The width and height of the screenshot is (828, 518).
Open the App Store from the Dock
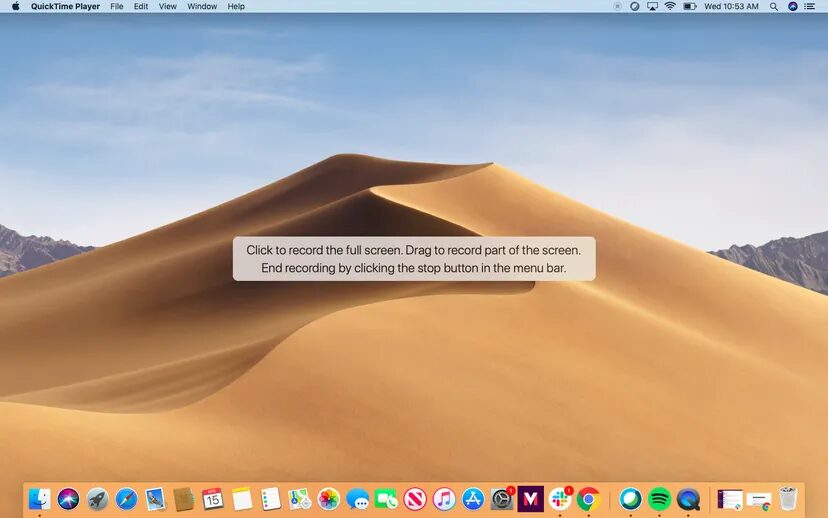[x=473, y=498]
